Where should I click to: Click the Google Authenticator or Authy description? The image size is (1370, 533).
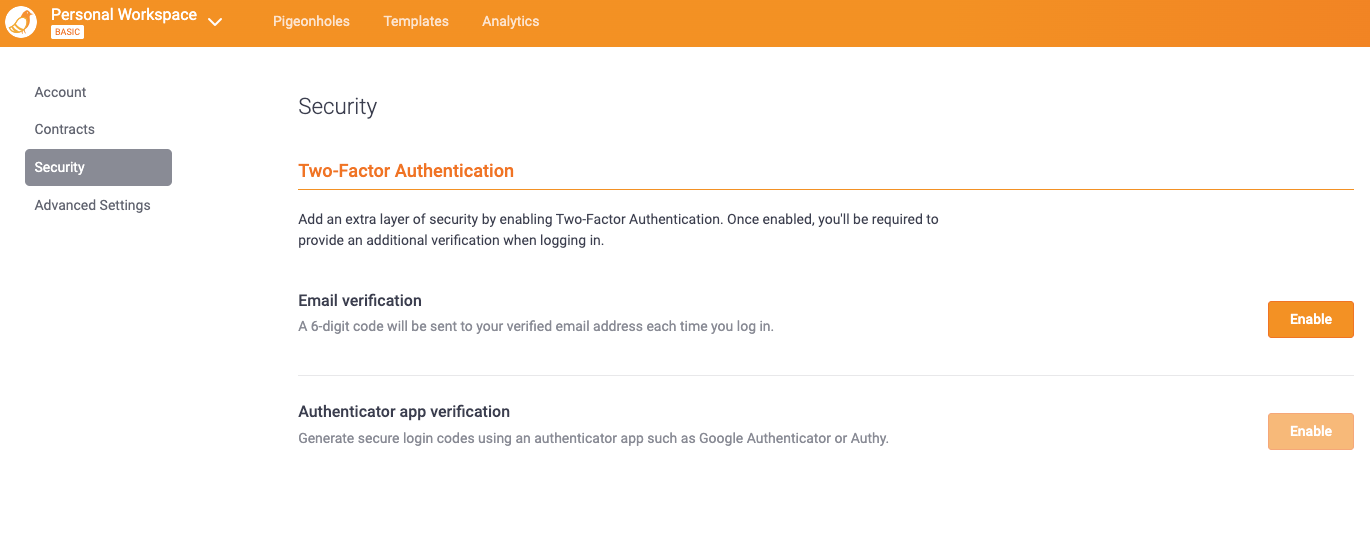(593, 438)
